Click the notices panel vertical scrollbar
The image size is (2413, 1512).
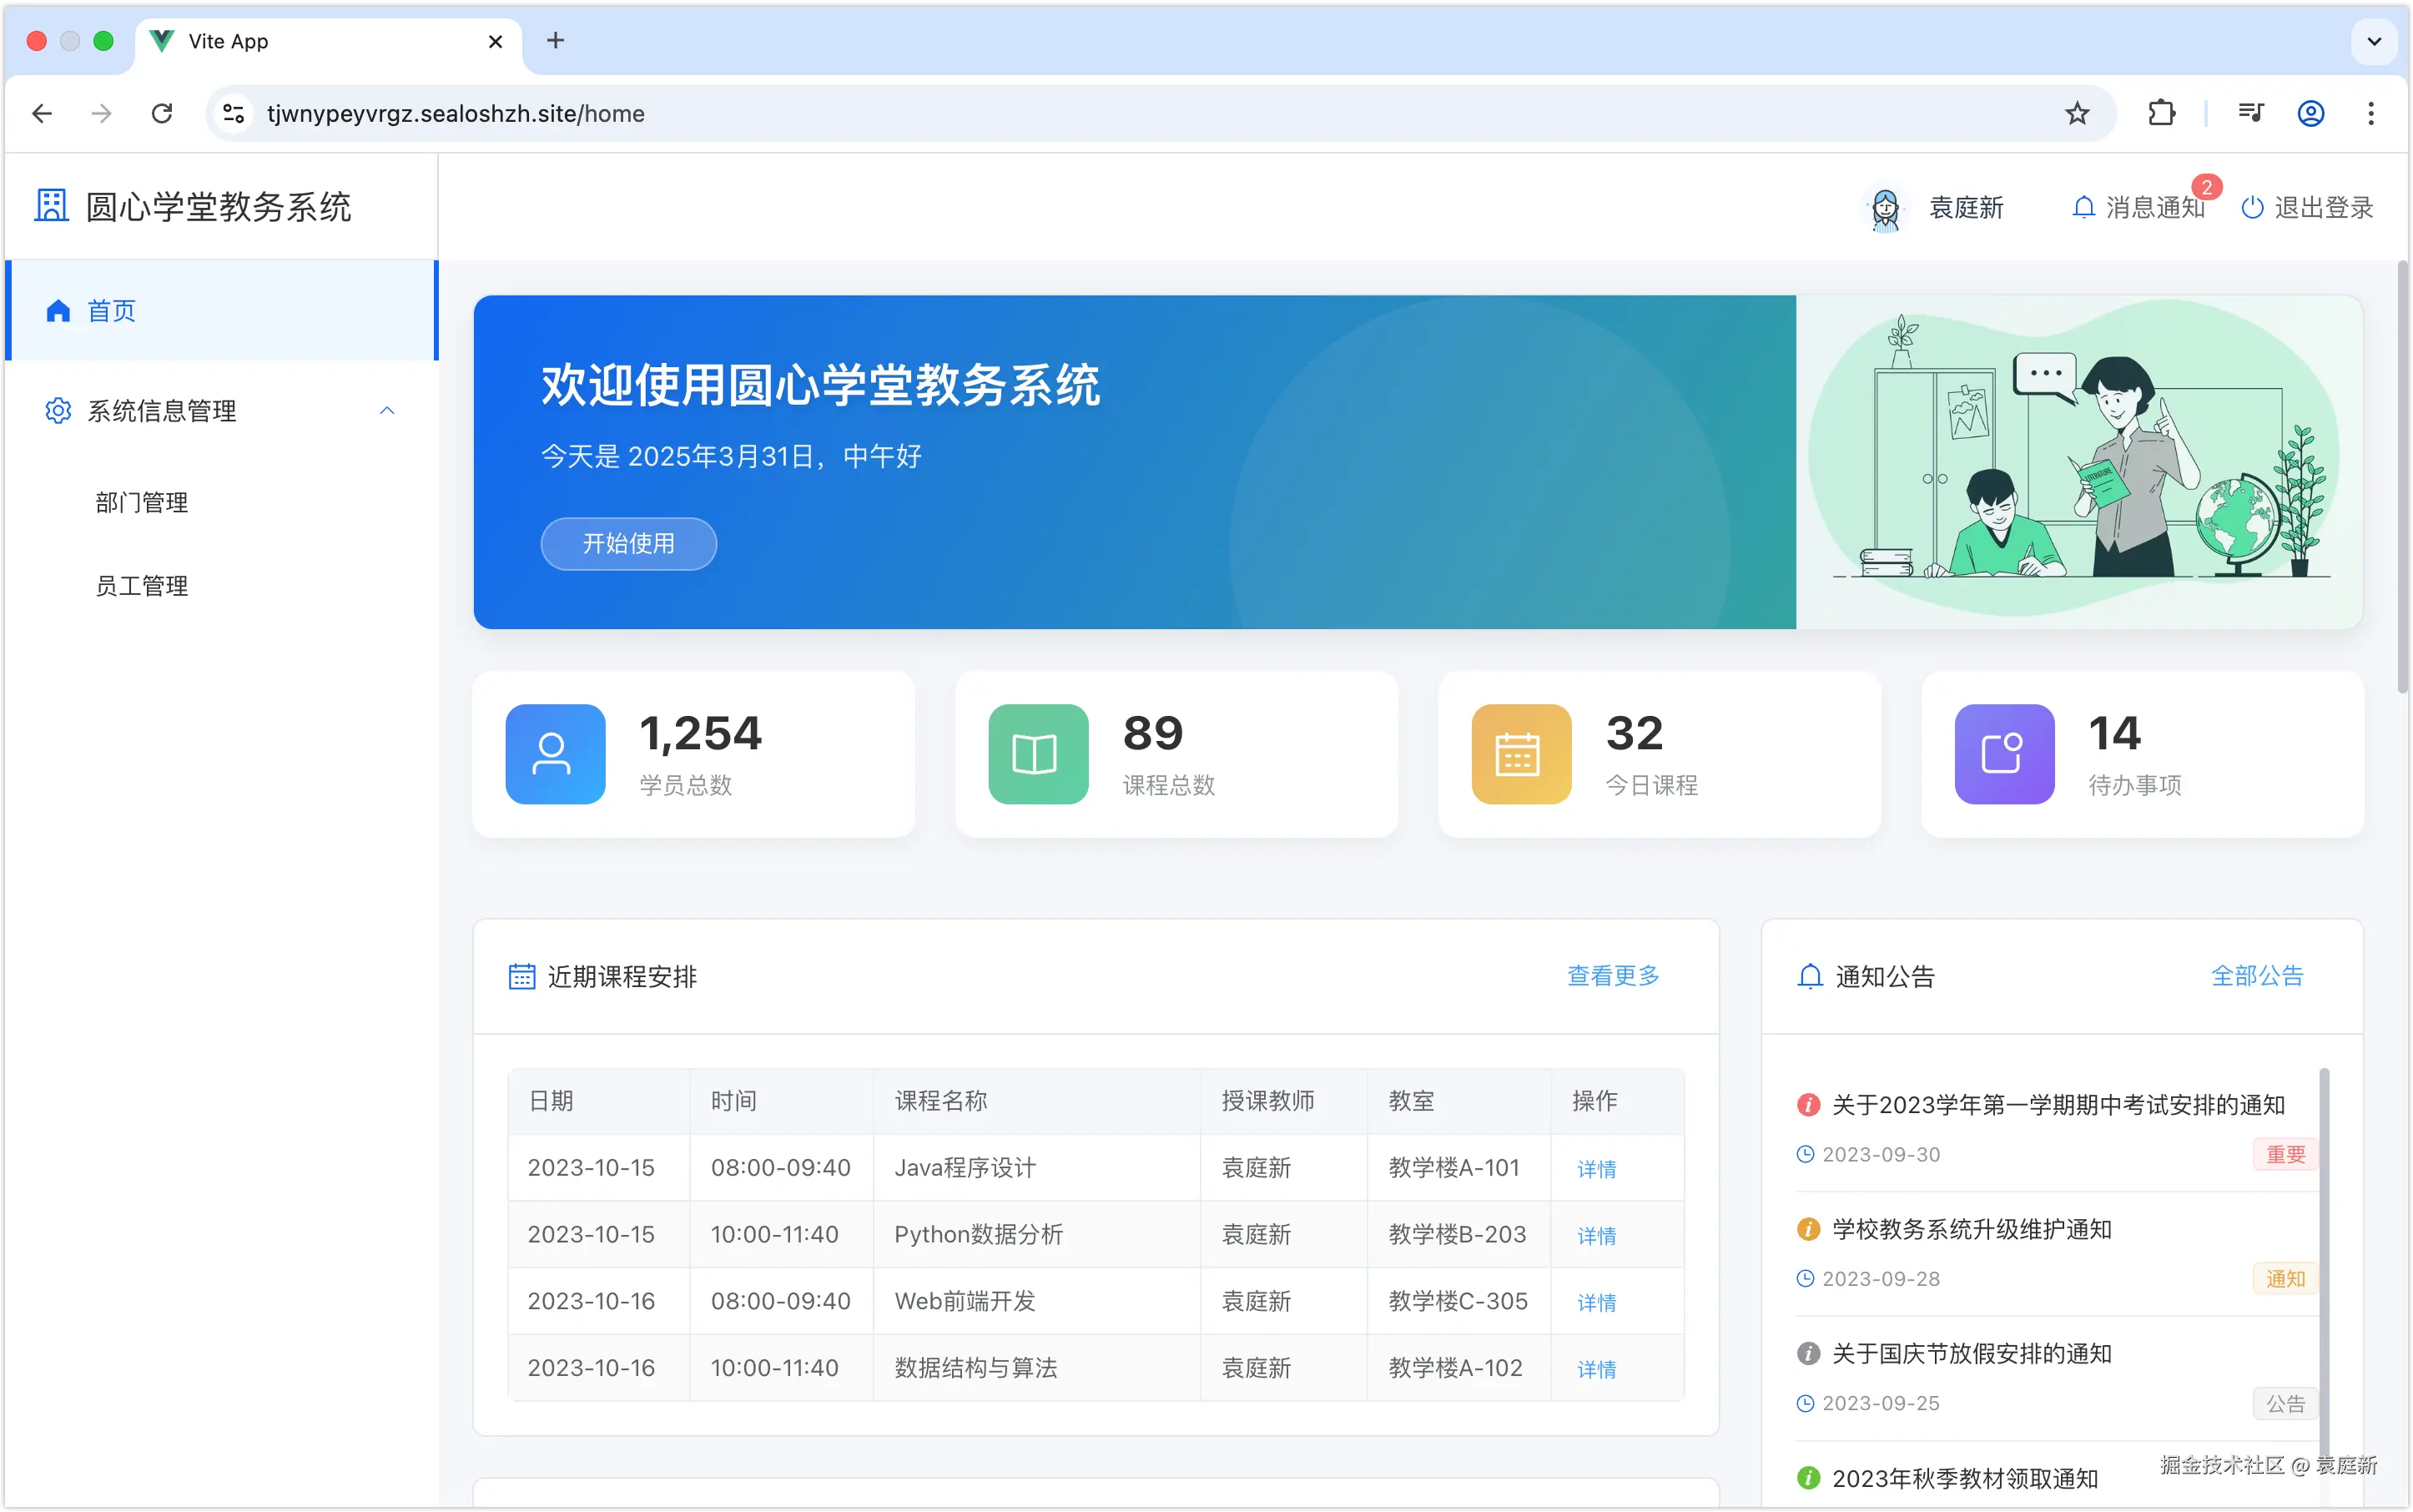pos(2323,1250)
